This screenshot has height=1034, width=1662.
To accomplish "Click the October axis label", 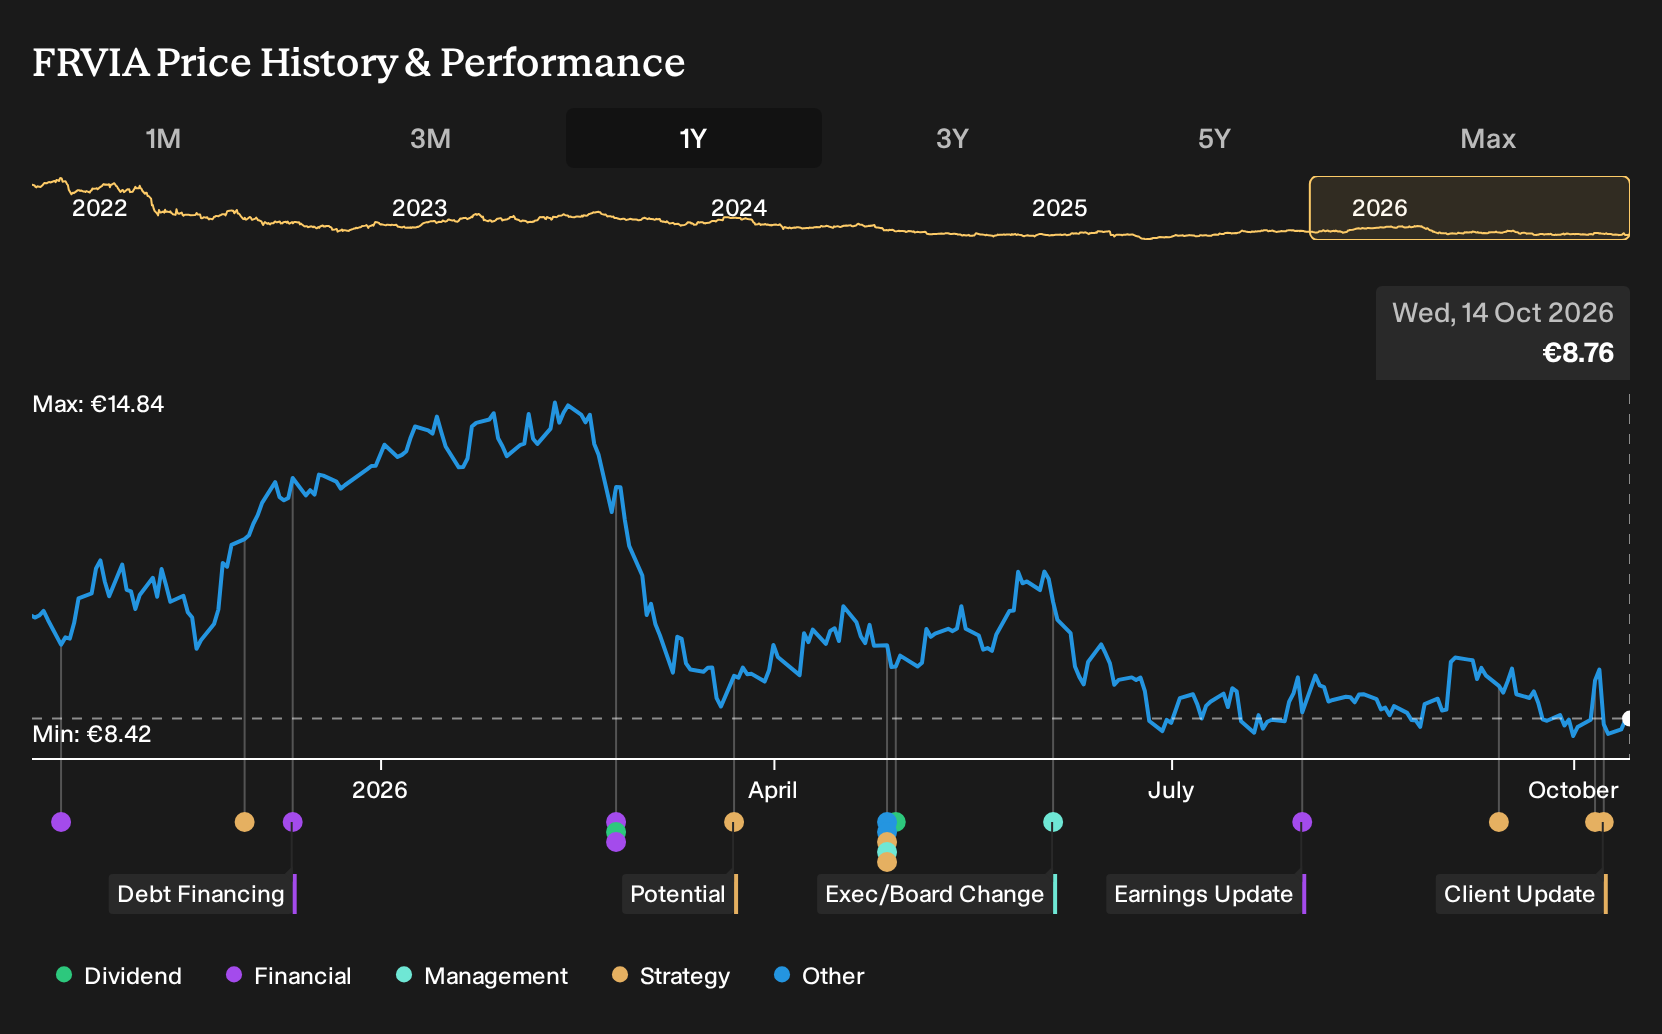I will (x=1573, y=790).
